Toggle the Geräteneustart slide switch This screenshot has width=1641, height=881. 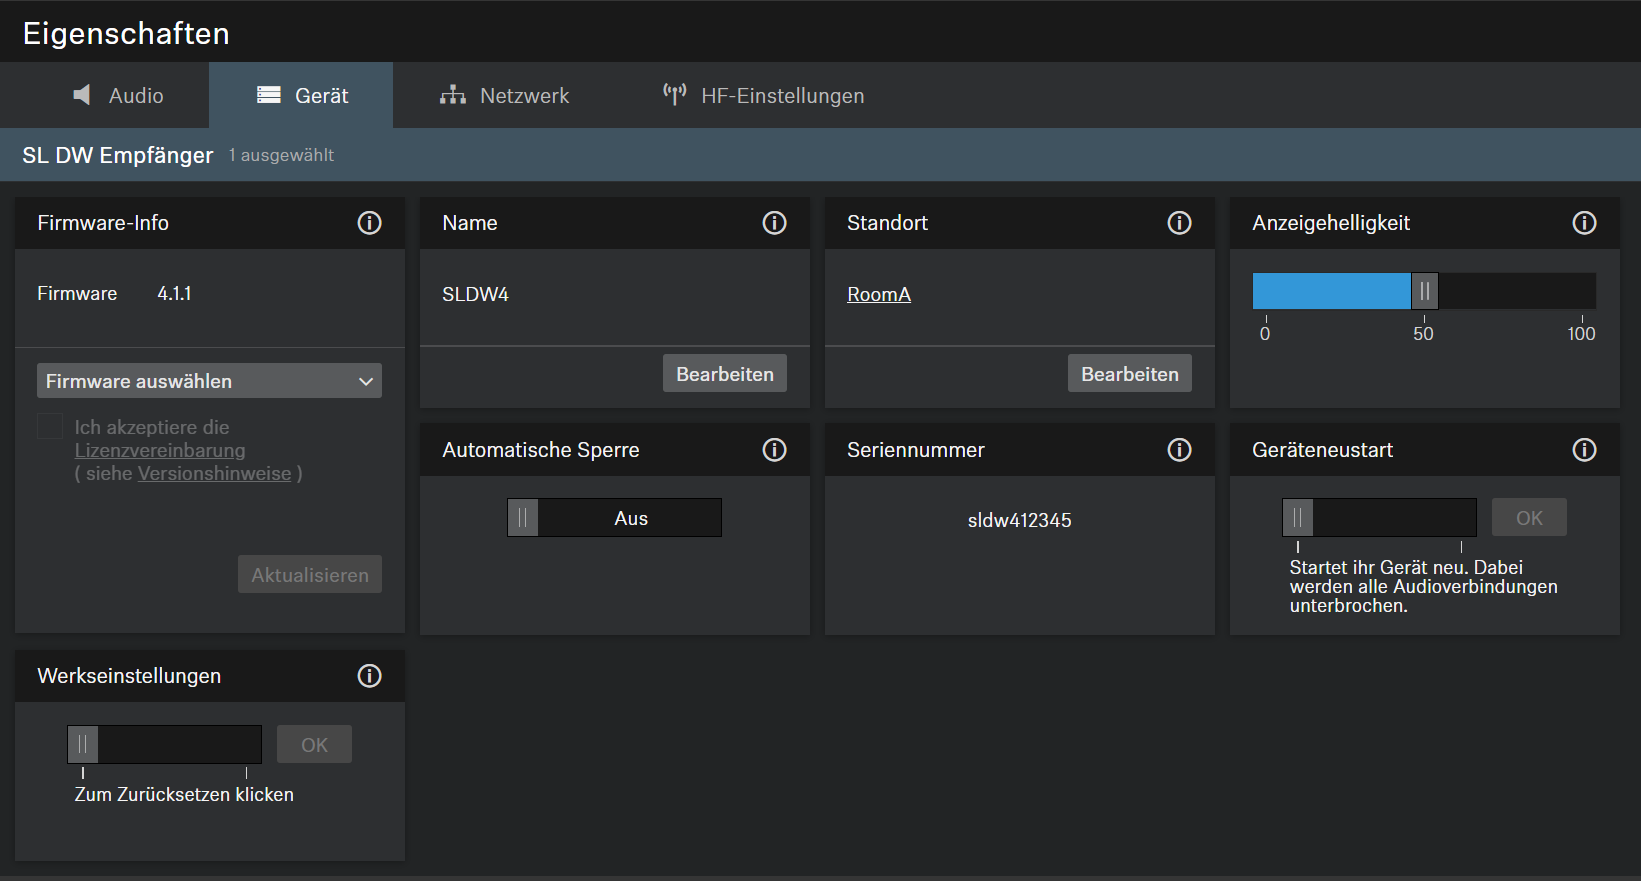[x=1298, y=518]
